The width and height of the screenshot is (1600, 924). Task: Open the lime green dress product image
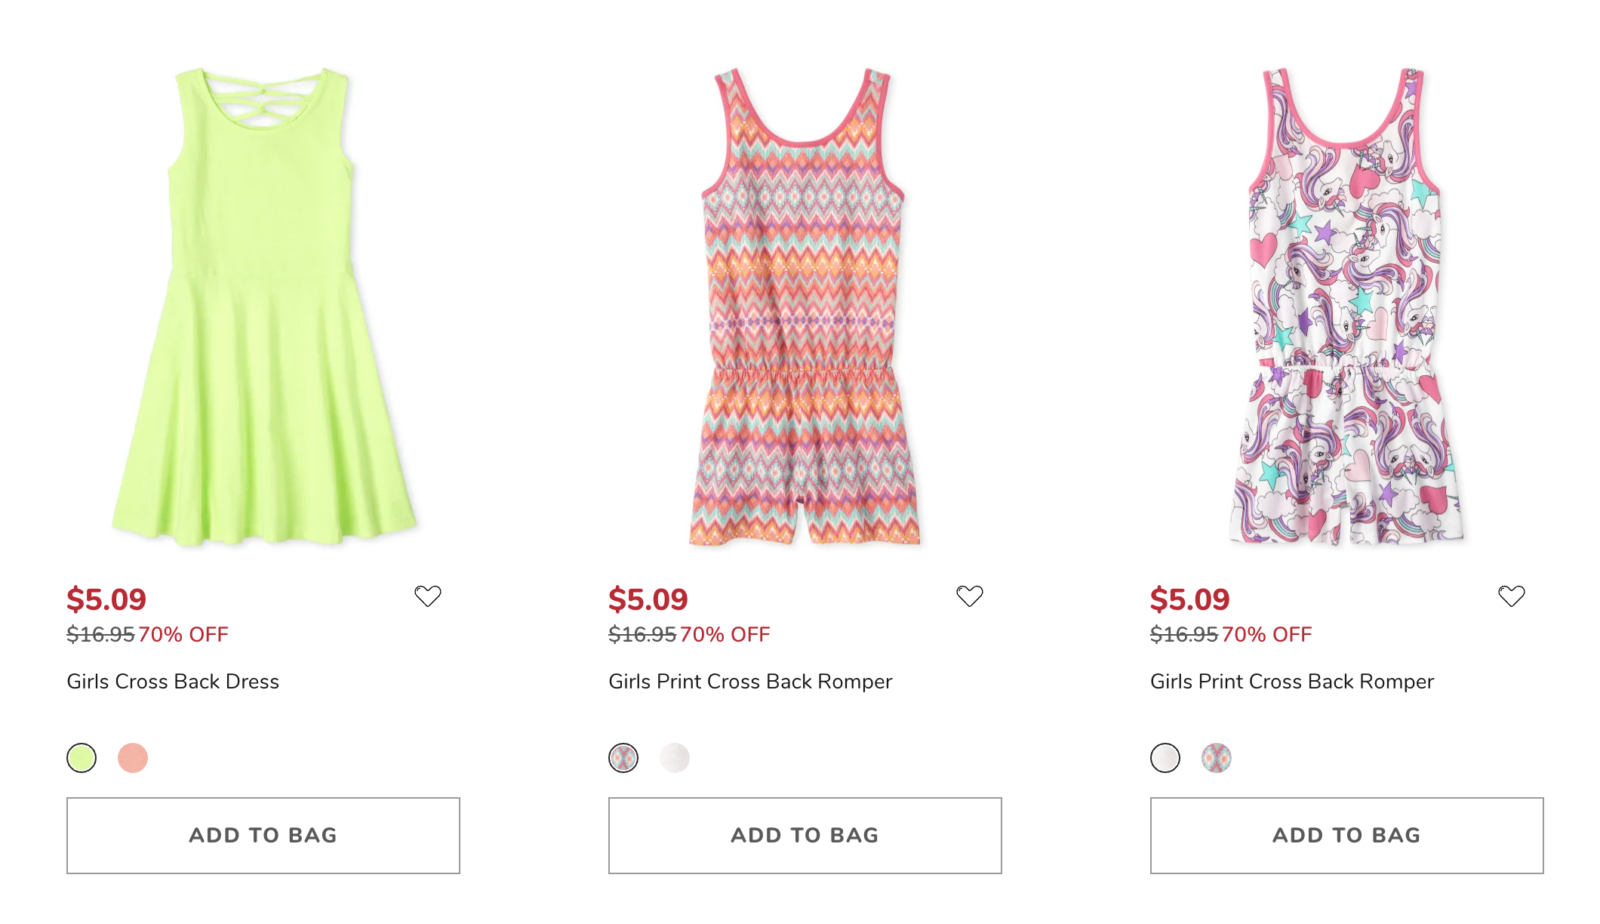point(263,307)
